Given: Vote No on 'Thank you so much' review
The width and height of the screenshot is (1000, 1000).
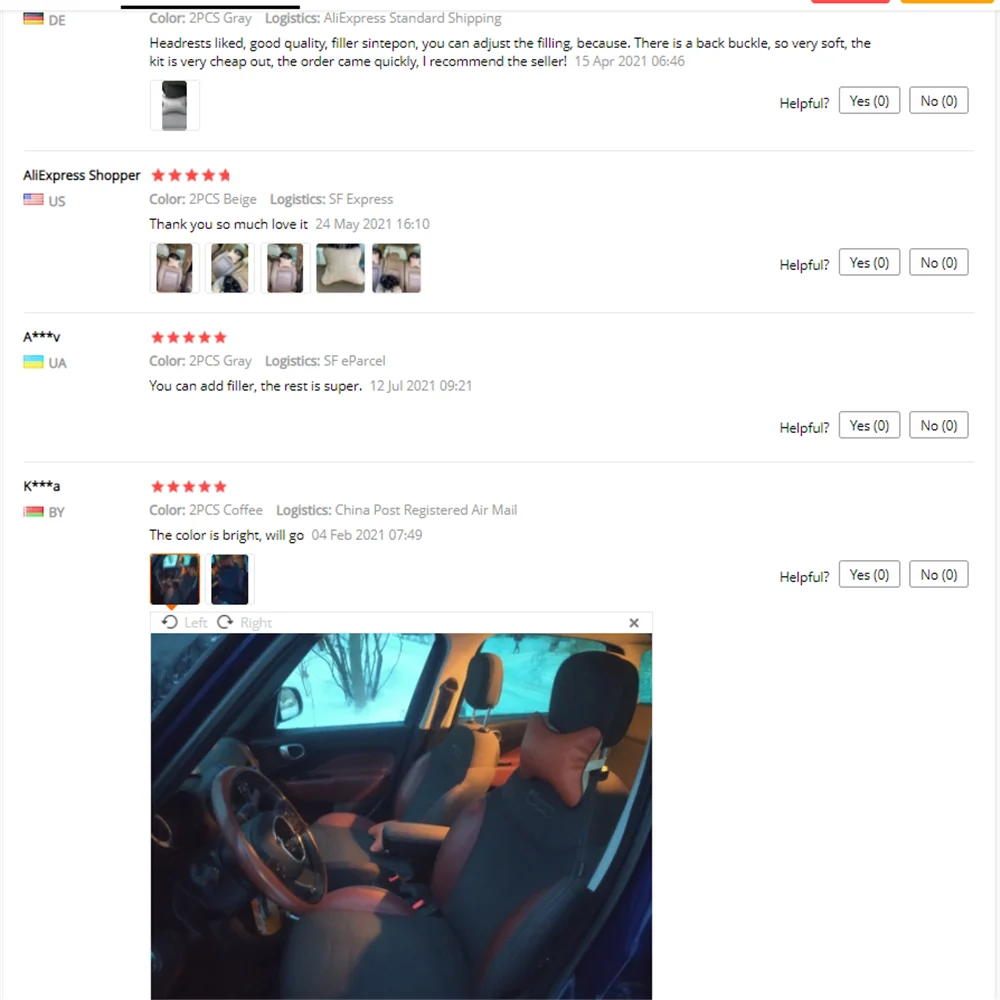Looking at the screenshot, I should pyautogui.click(x=938, y=263).
